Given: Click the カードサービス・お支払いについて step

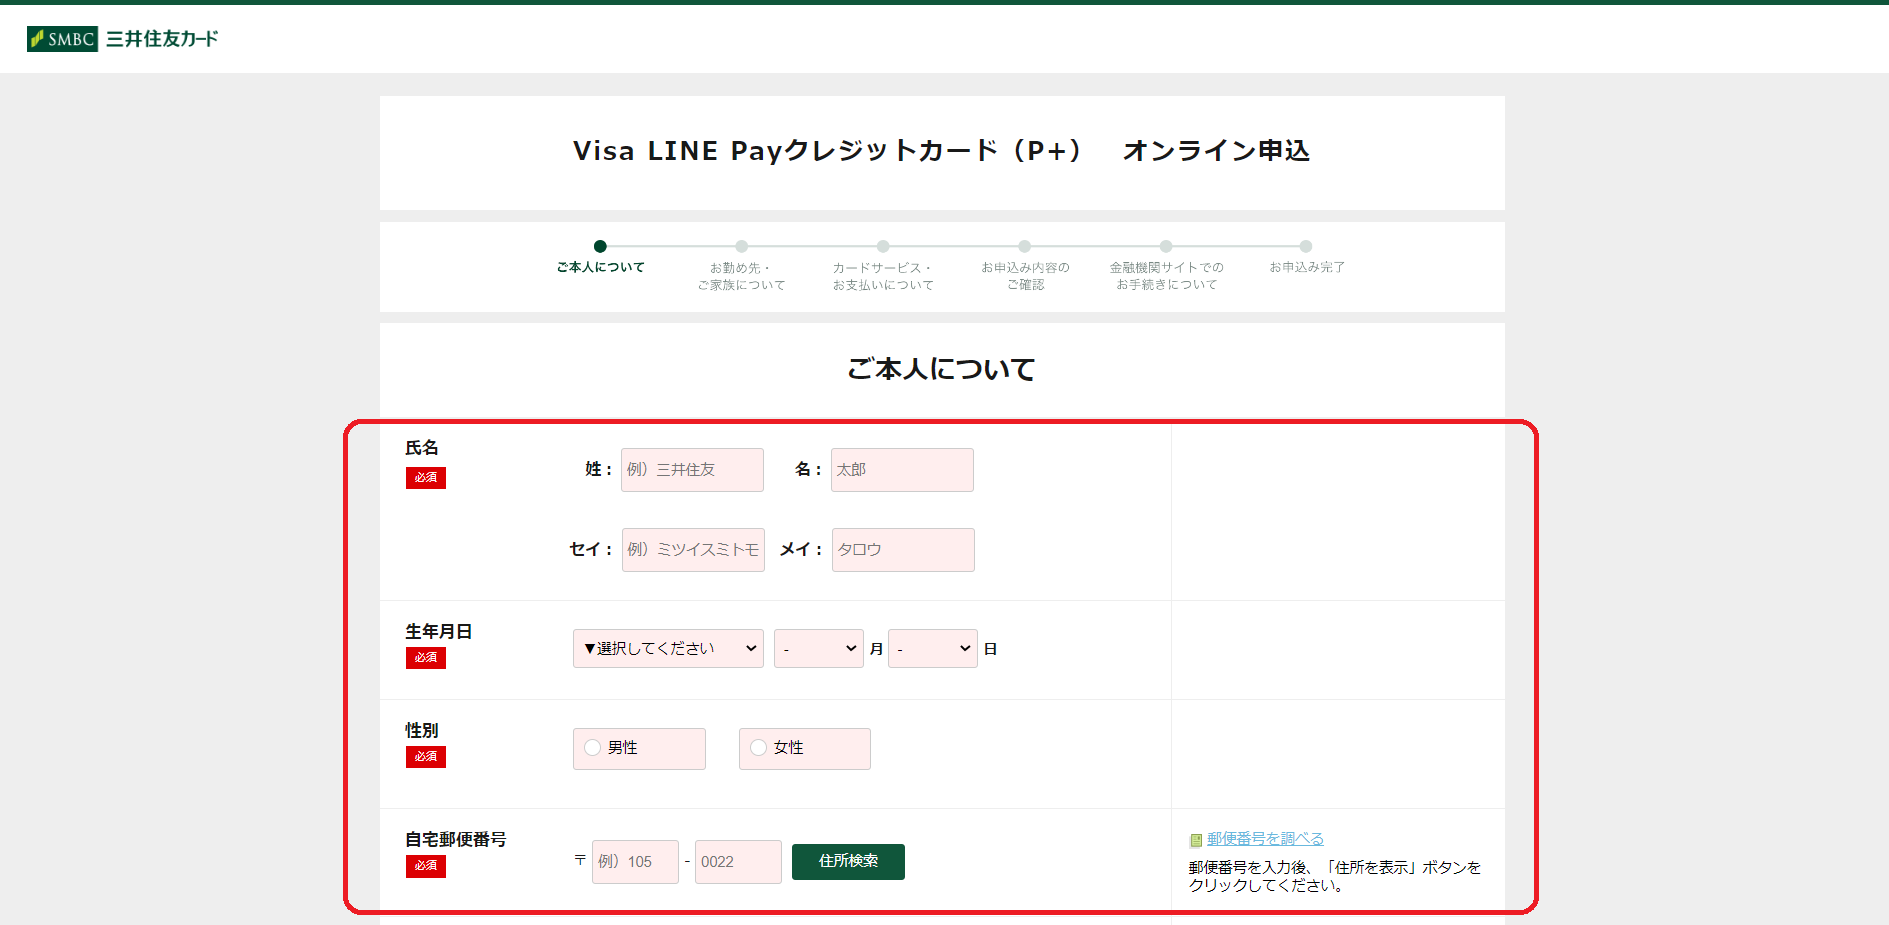Looking at the screenshot, I should [x=883, y=266].
